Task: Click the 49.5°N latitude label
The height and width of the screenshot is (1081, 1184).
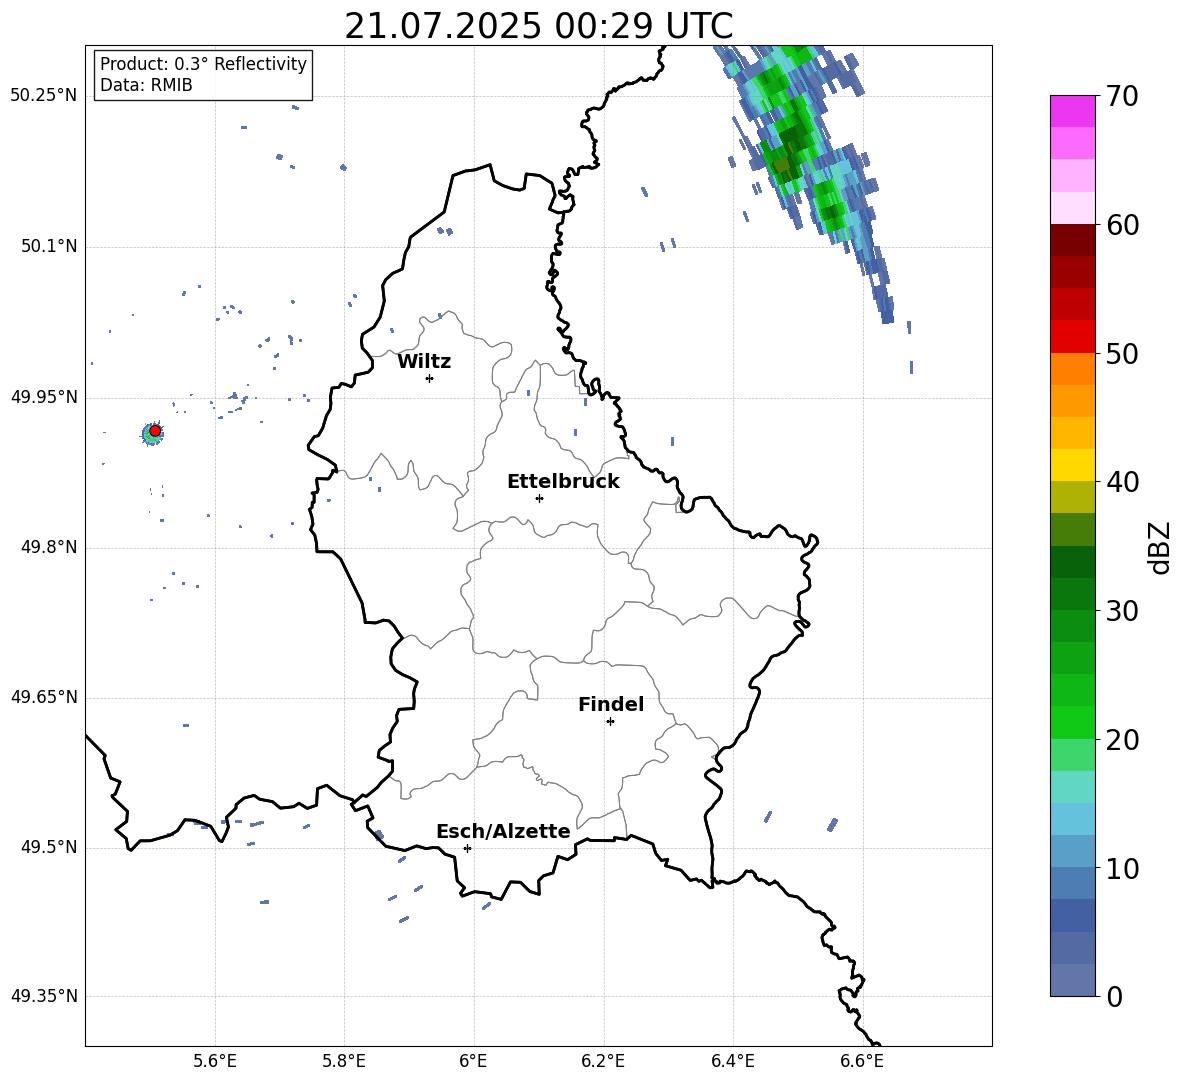Action: [x=49, y=848]
